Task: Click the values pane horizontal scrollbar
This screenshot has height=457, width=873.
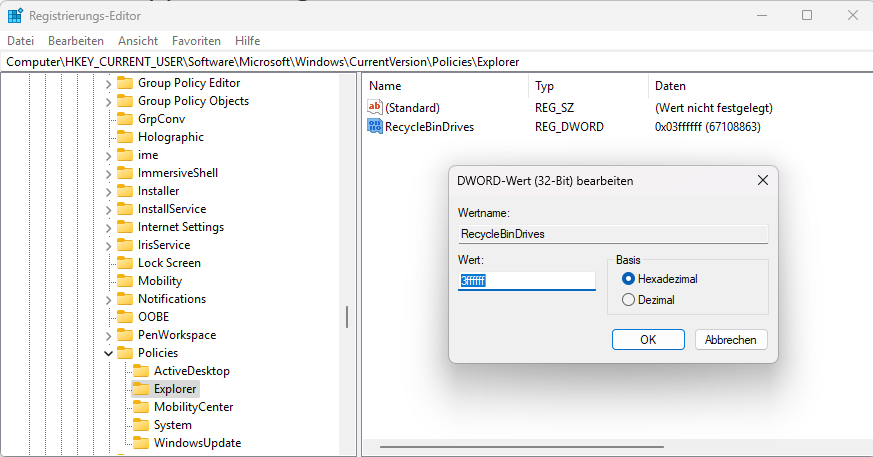Action: [x=522, y=446]
